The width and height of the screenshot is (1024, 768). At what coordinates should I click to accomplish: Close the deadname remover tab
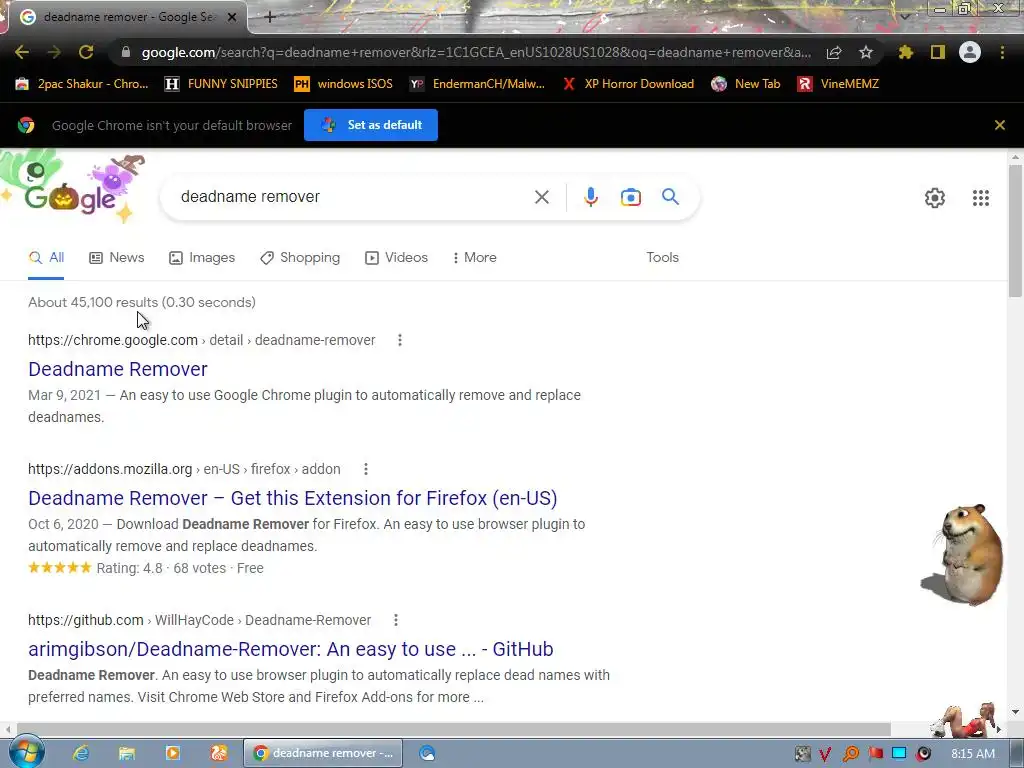[x=232, y=17]
